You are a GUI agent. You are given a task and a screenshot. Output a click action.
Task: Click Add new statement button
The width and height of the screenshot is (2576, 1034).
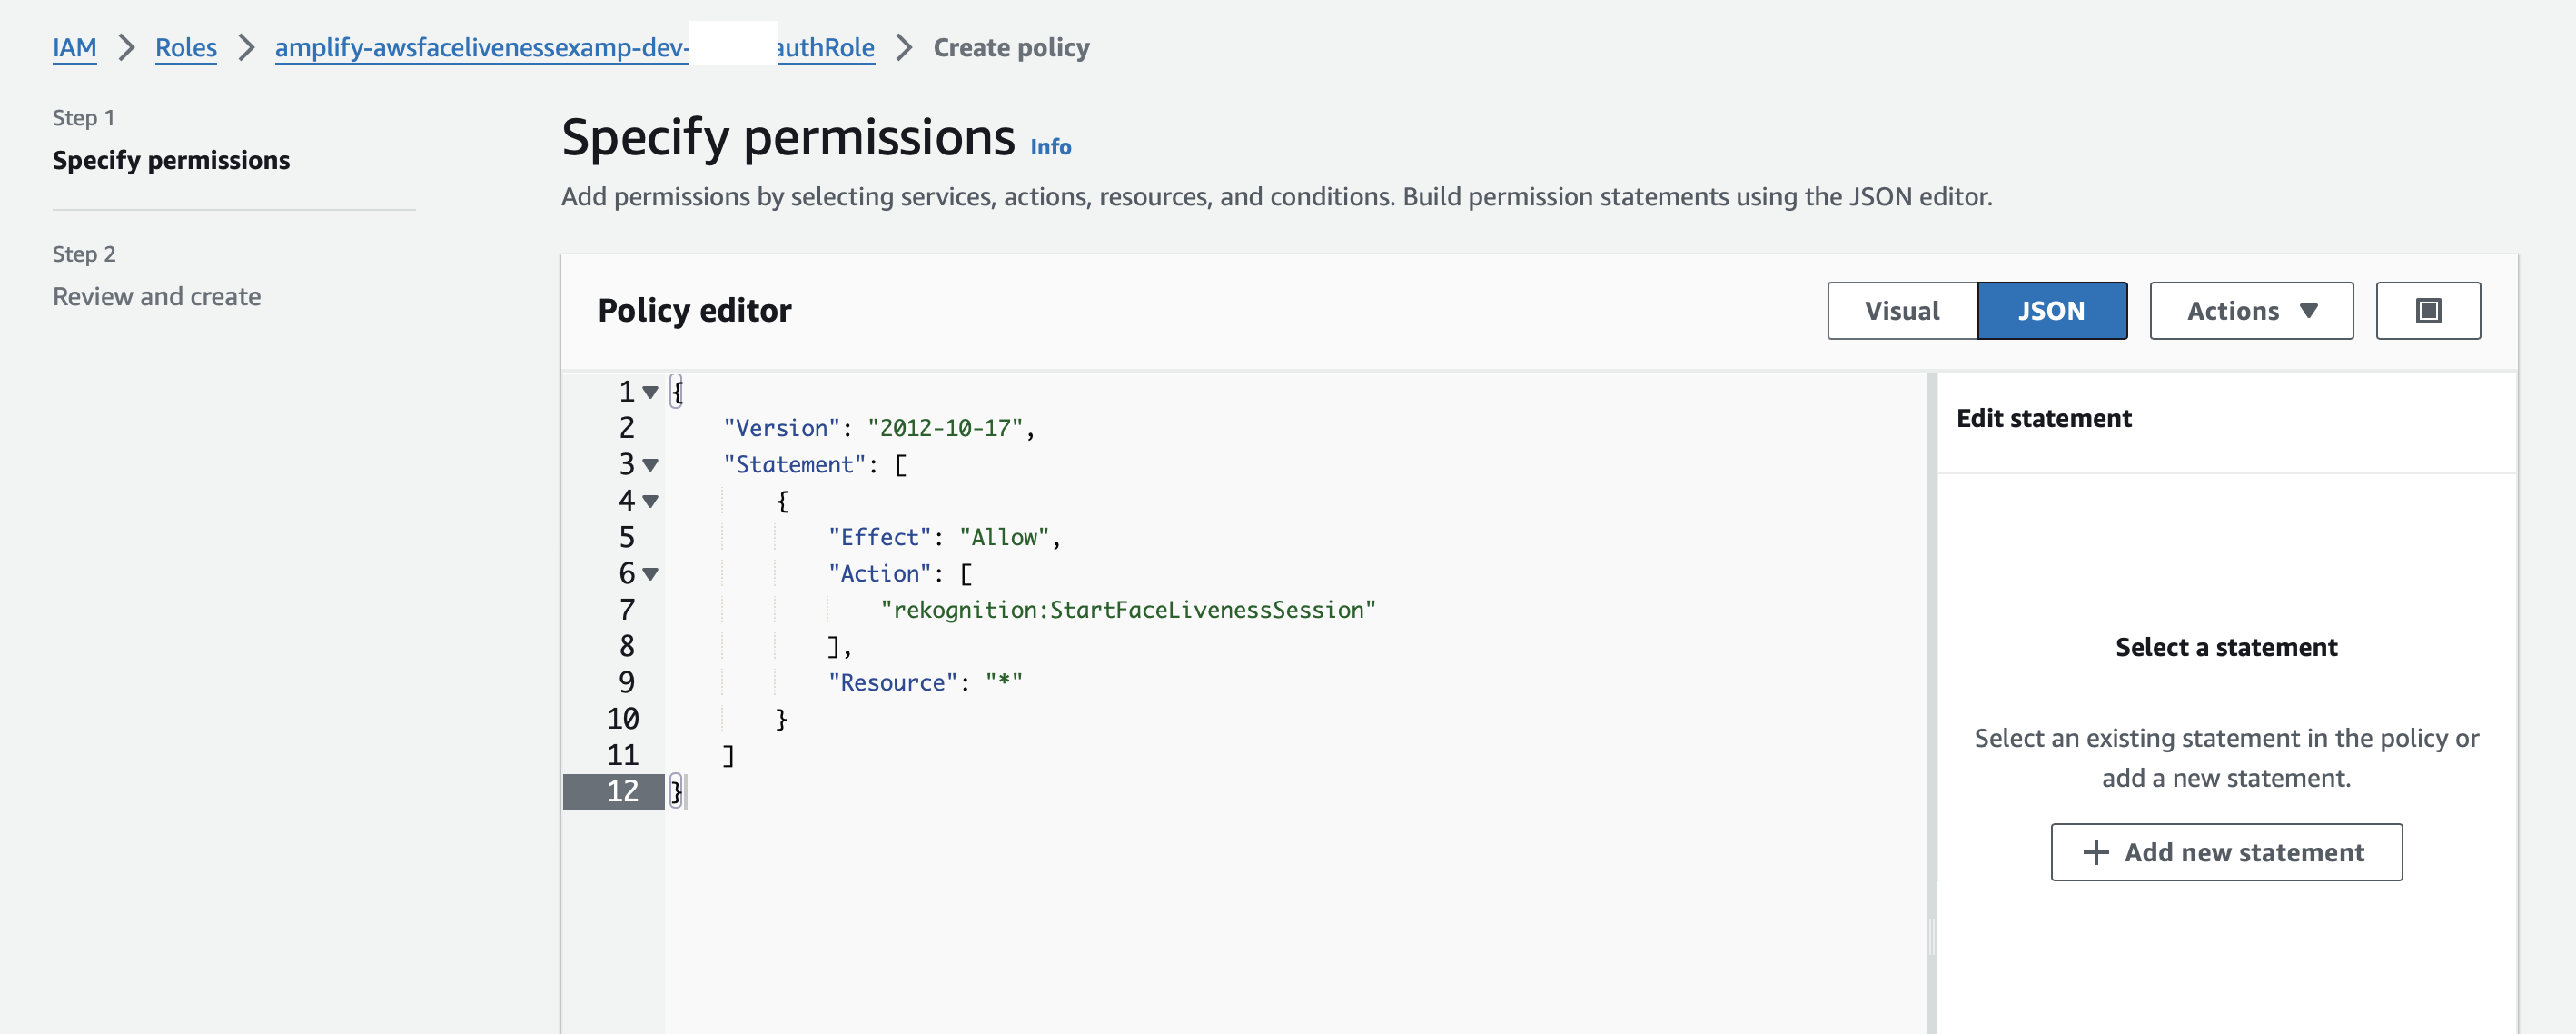2226,852
